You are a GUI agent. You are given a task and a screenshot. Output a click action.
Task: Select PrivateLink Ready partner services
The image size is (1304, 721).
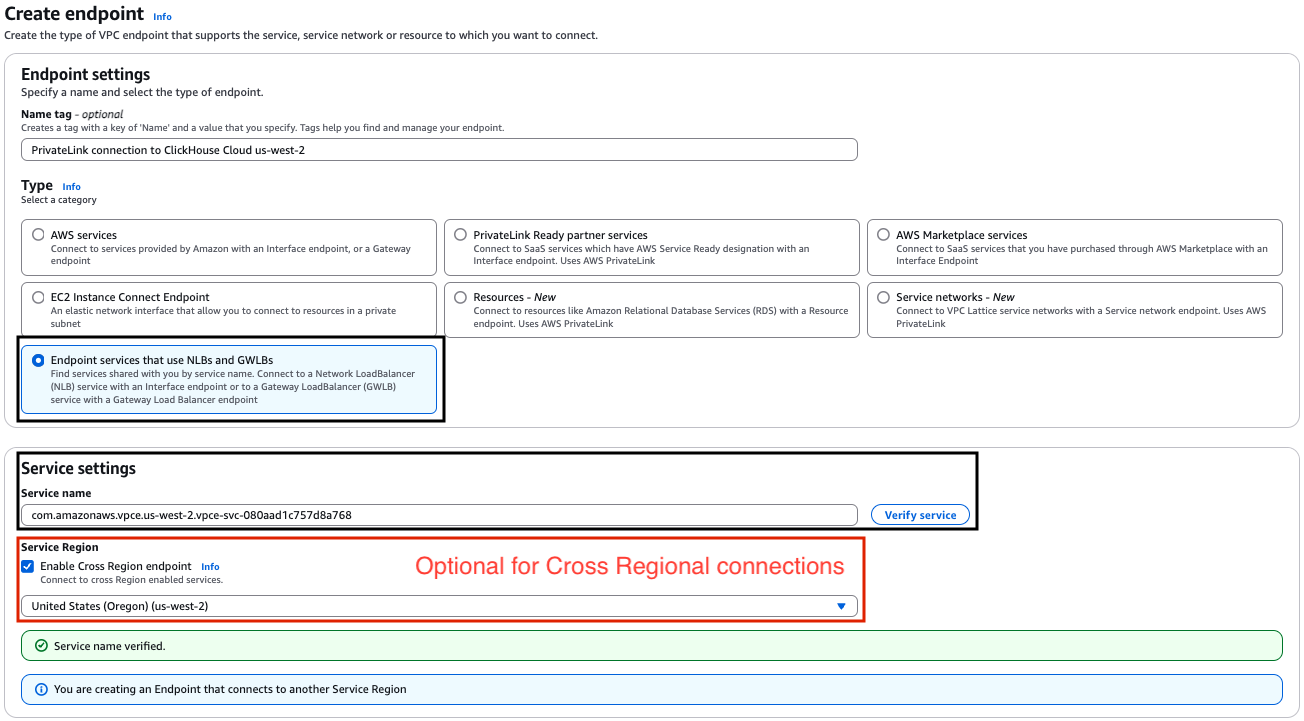461,234
